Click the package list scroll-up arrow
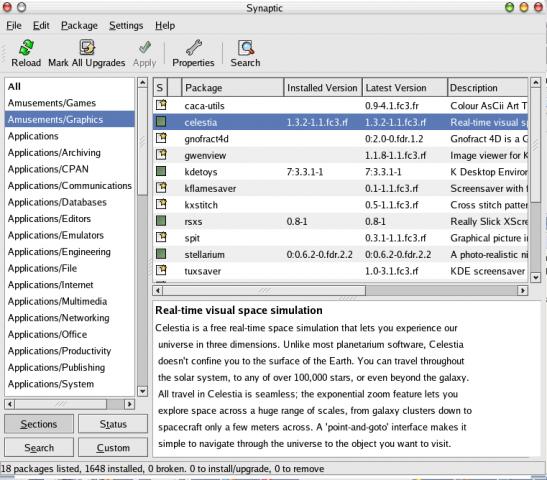Viewport: 547px width, 480px height. 535,82
